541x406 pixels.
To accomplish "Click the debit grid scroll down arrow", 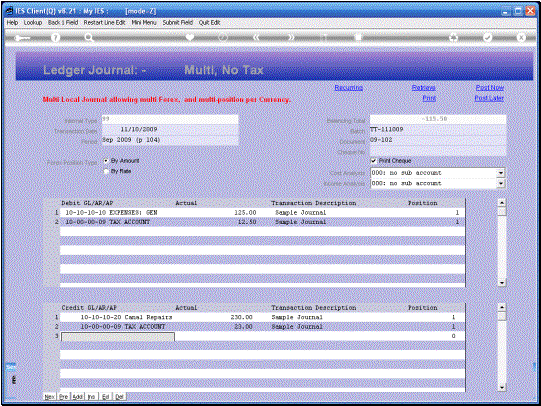I will point(502,283).
